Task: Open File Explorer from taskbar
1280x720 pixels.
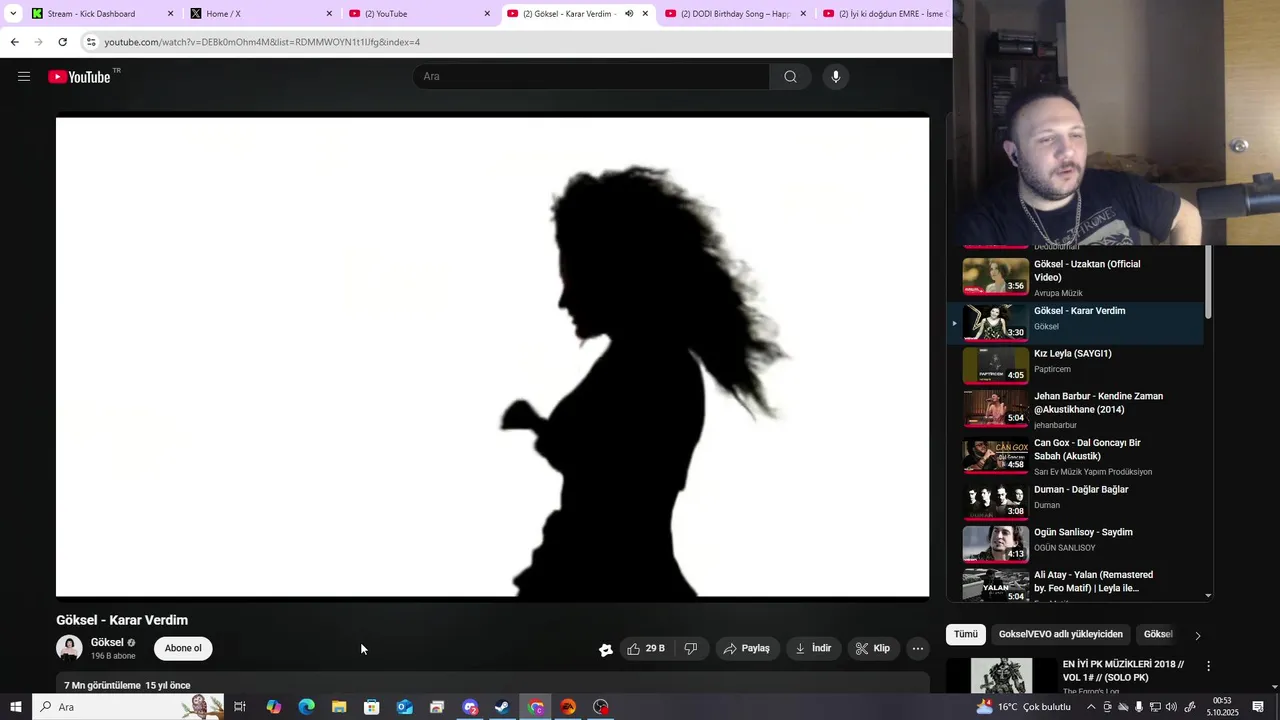Action: click(339, 707)
